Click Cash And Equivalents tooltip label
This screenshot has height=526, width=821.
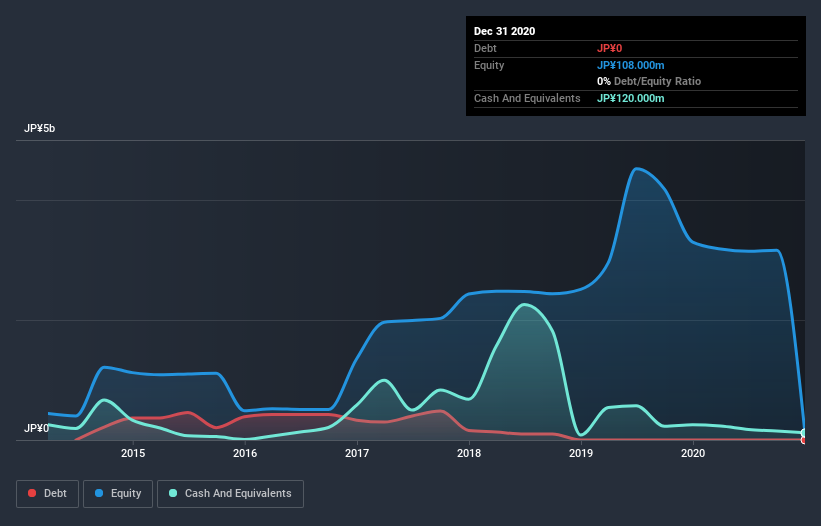tap(527, 98)
